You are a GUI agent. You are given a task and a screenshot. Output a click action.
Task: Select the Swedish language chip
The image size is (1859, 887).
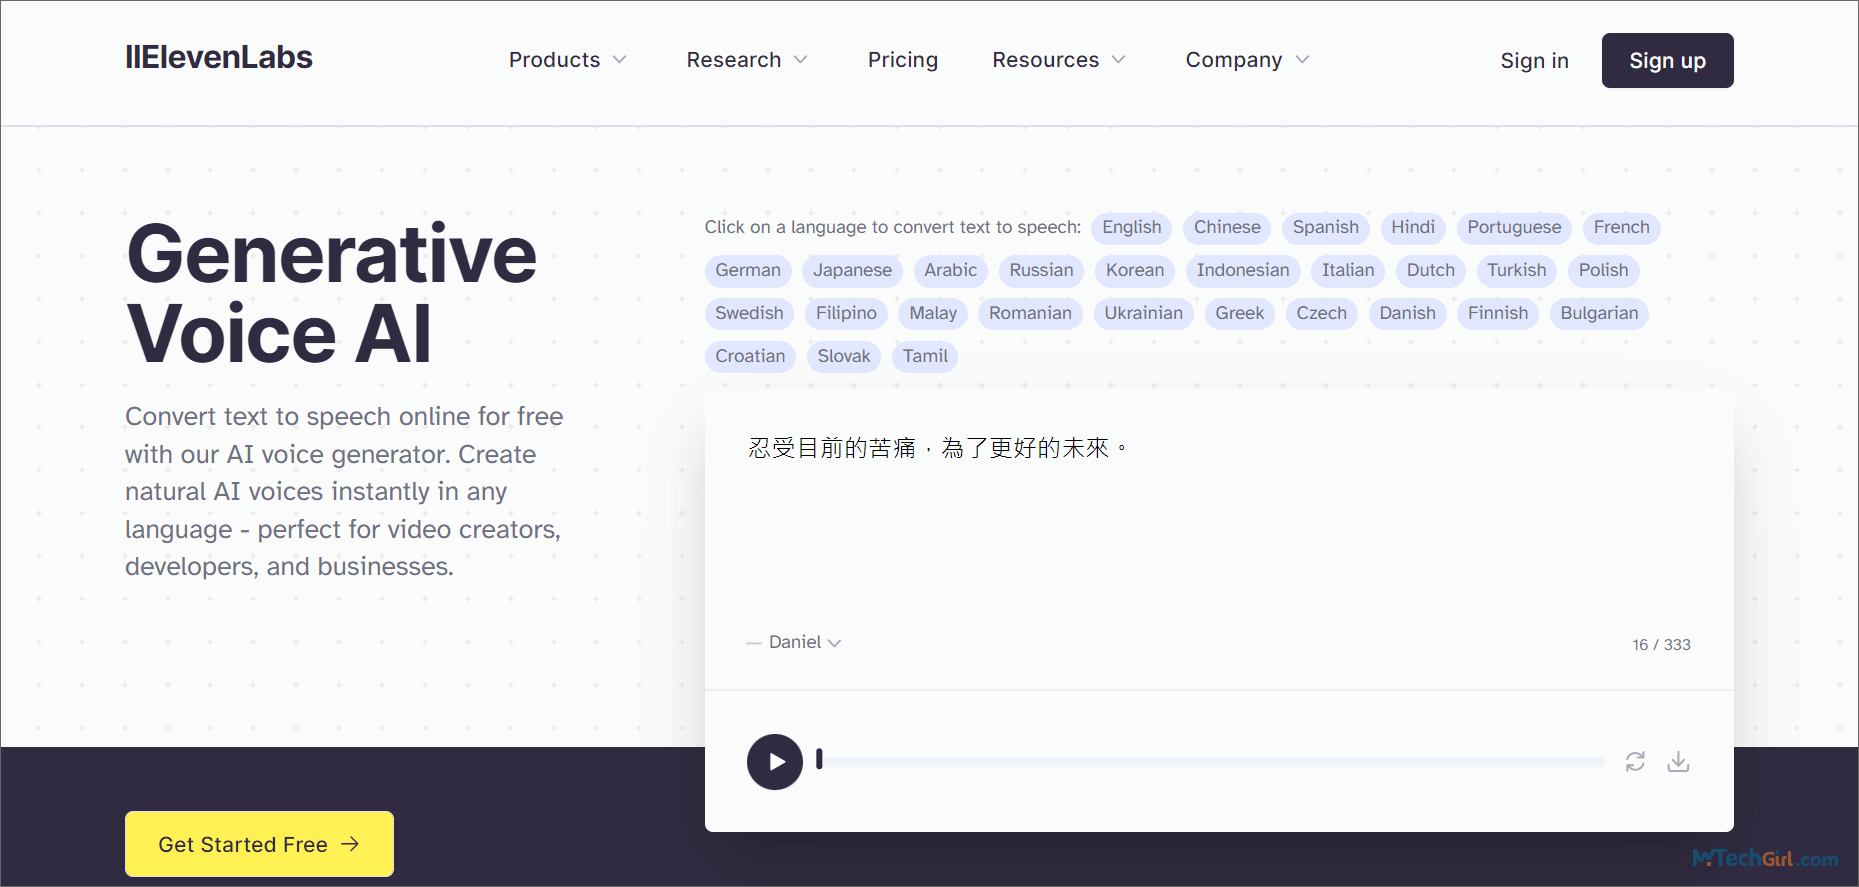tap(749, 314)
